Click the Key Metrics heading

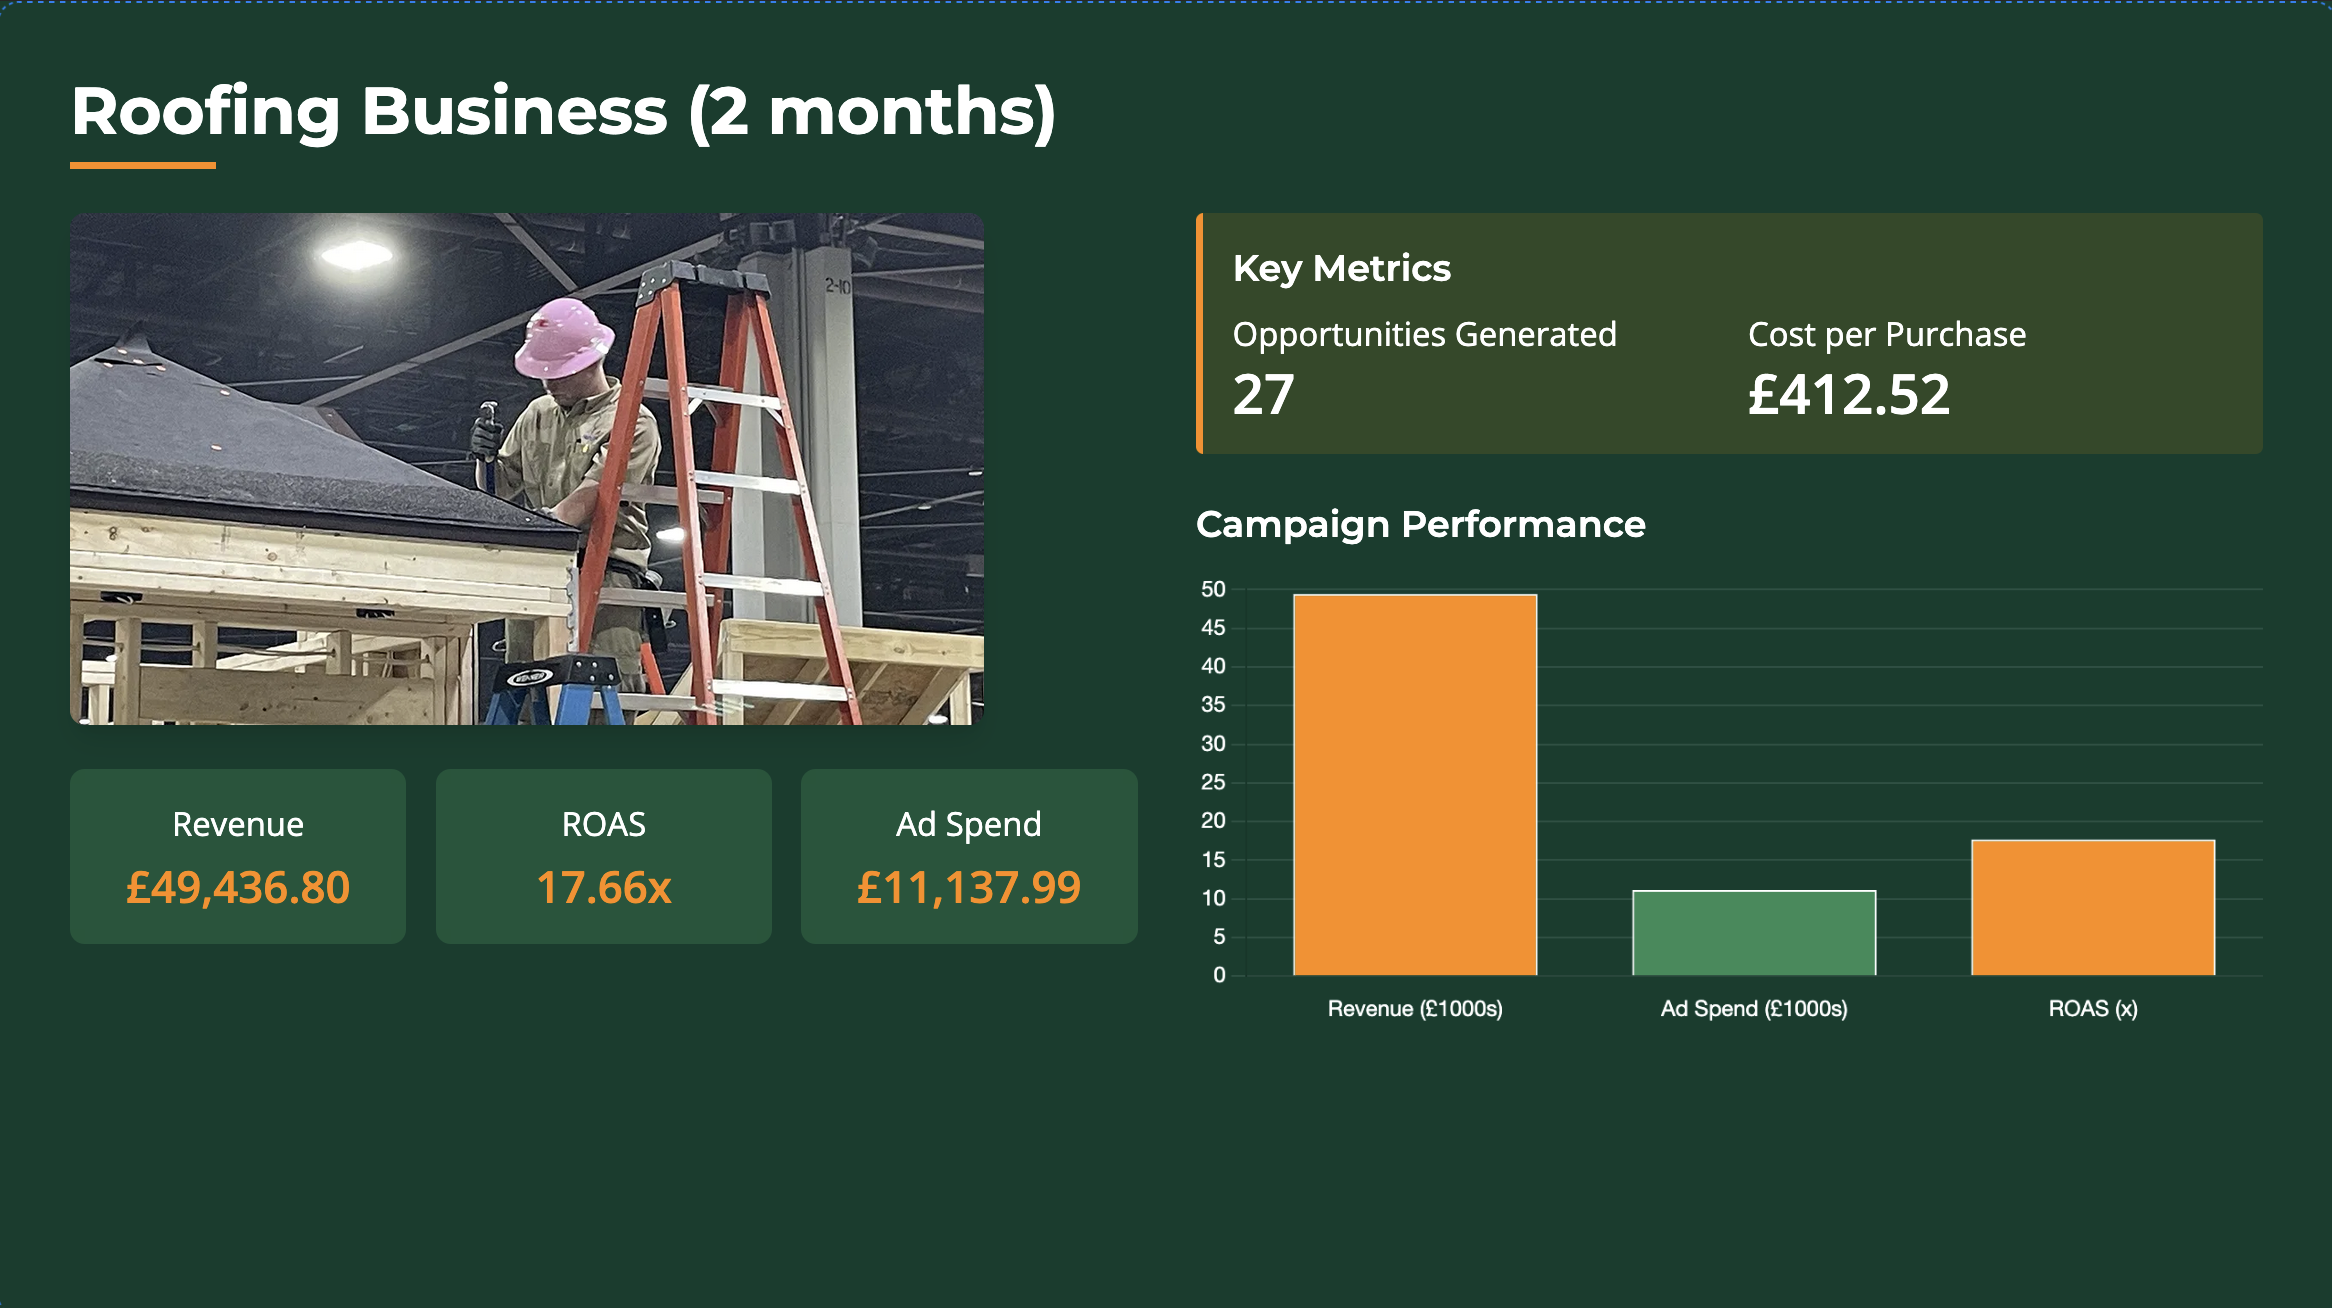point(1341,268)
